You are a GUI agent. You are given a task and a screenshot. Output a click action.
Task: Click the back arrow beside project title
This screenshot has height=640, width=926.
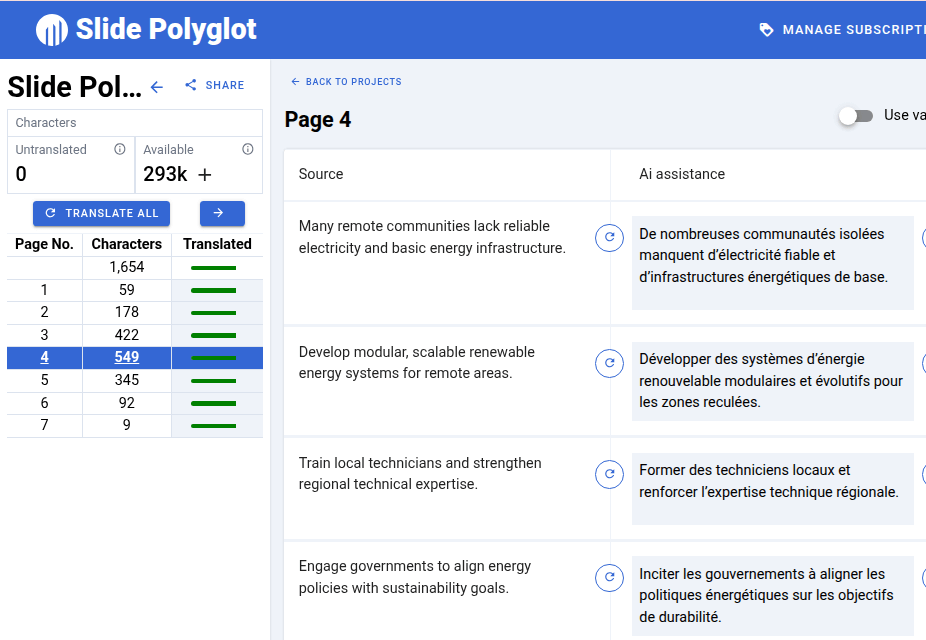click(x=157, y=87)
